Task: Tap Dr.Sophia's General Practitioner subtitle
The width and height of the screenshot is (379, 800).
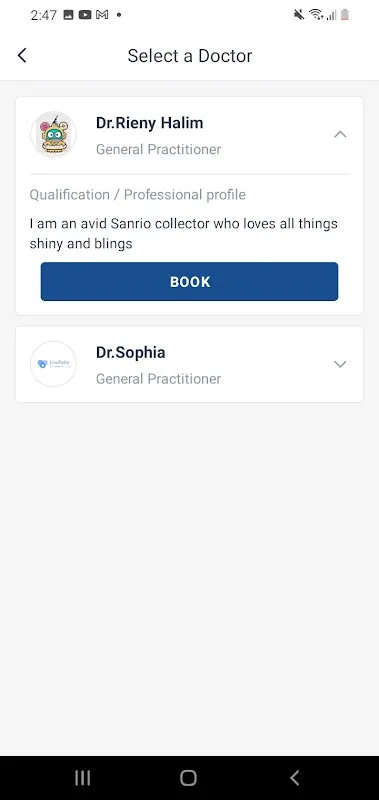Action: (x=159, y=379)
